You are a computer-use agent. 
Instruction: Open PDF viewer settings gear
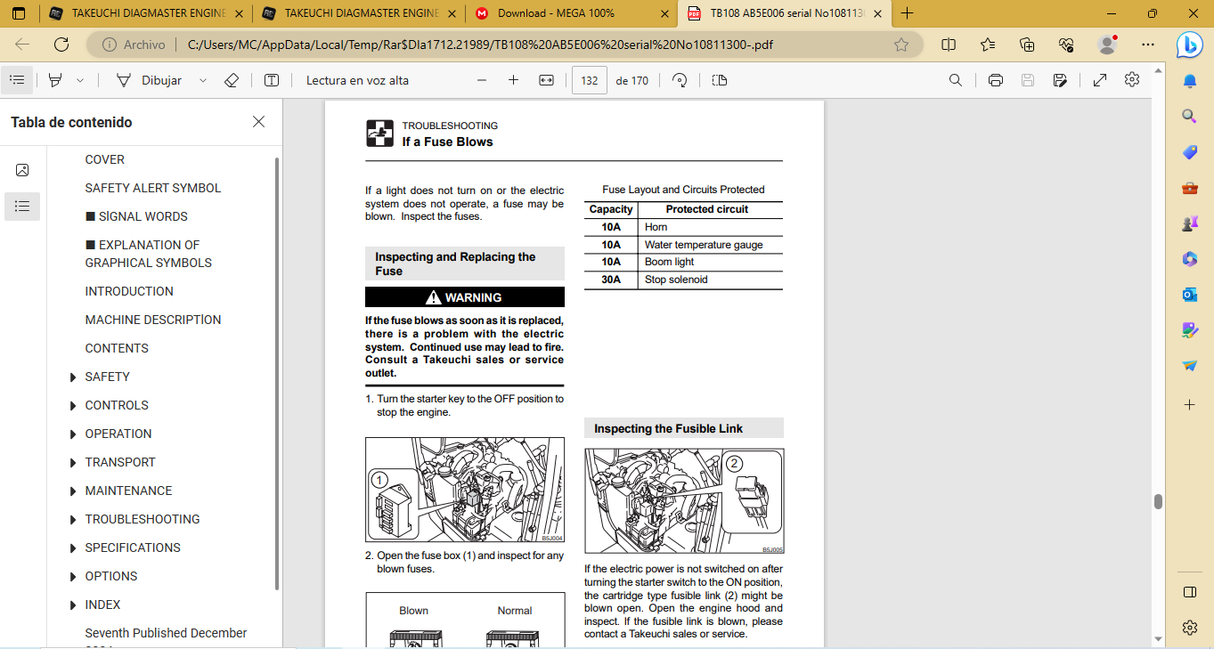1132,80
